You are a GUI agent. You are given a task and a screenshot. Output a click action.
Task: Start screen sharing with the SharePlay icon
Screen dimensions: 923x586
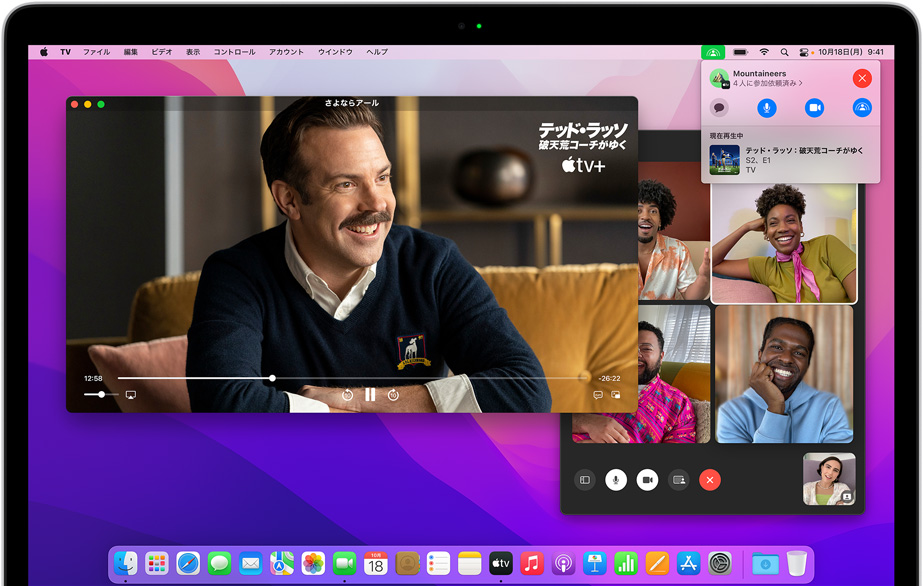(x=863, y=108)
